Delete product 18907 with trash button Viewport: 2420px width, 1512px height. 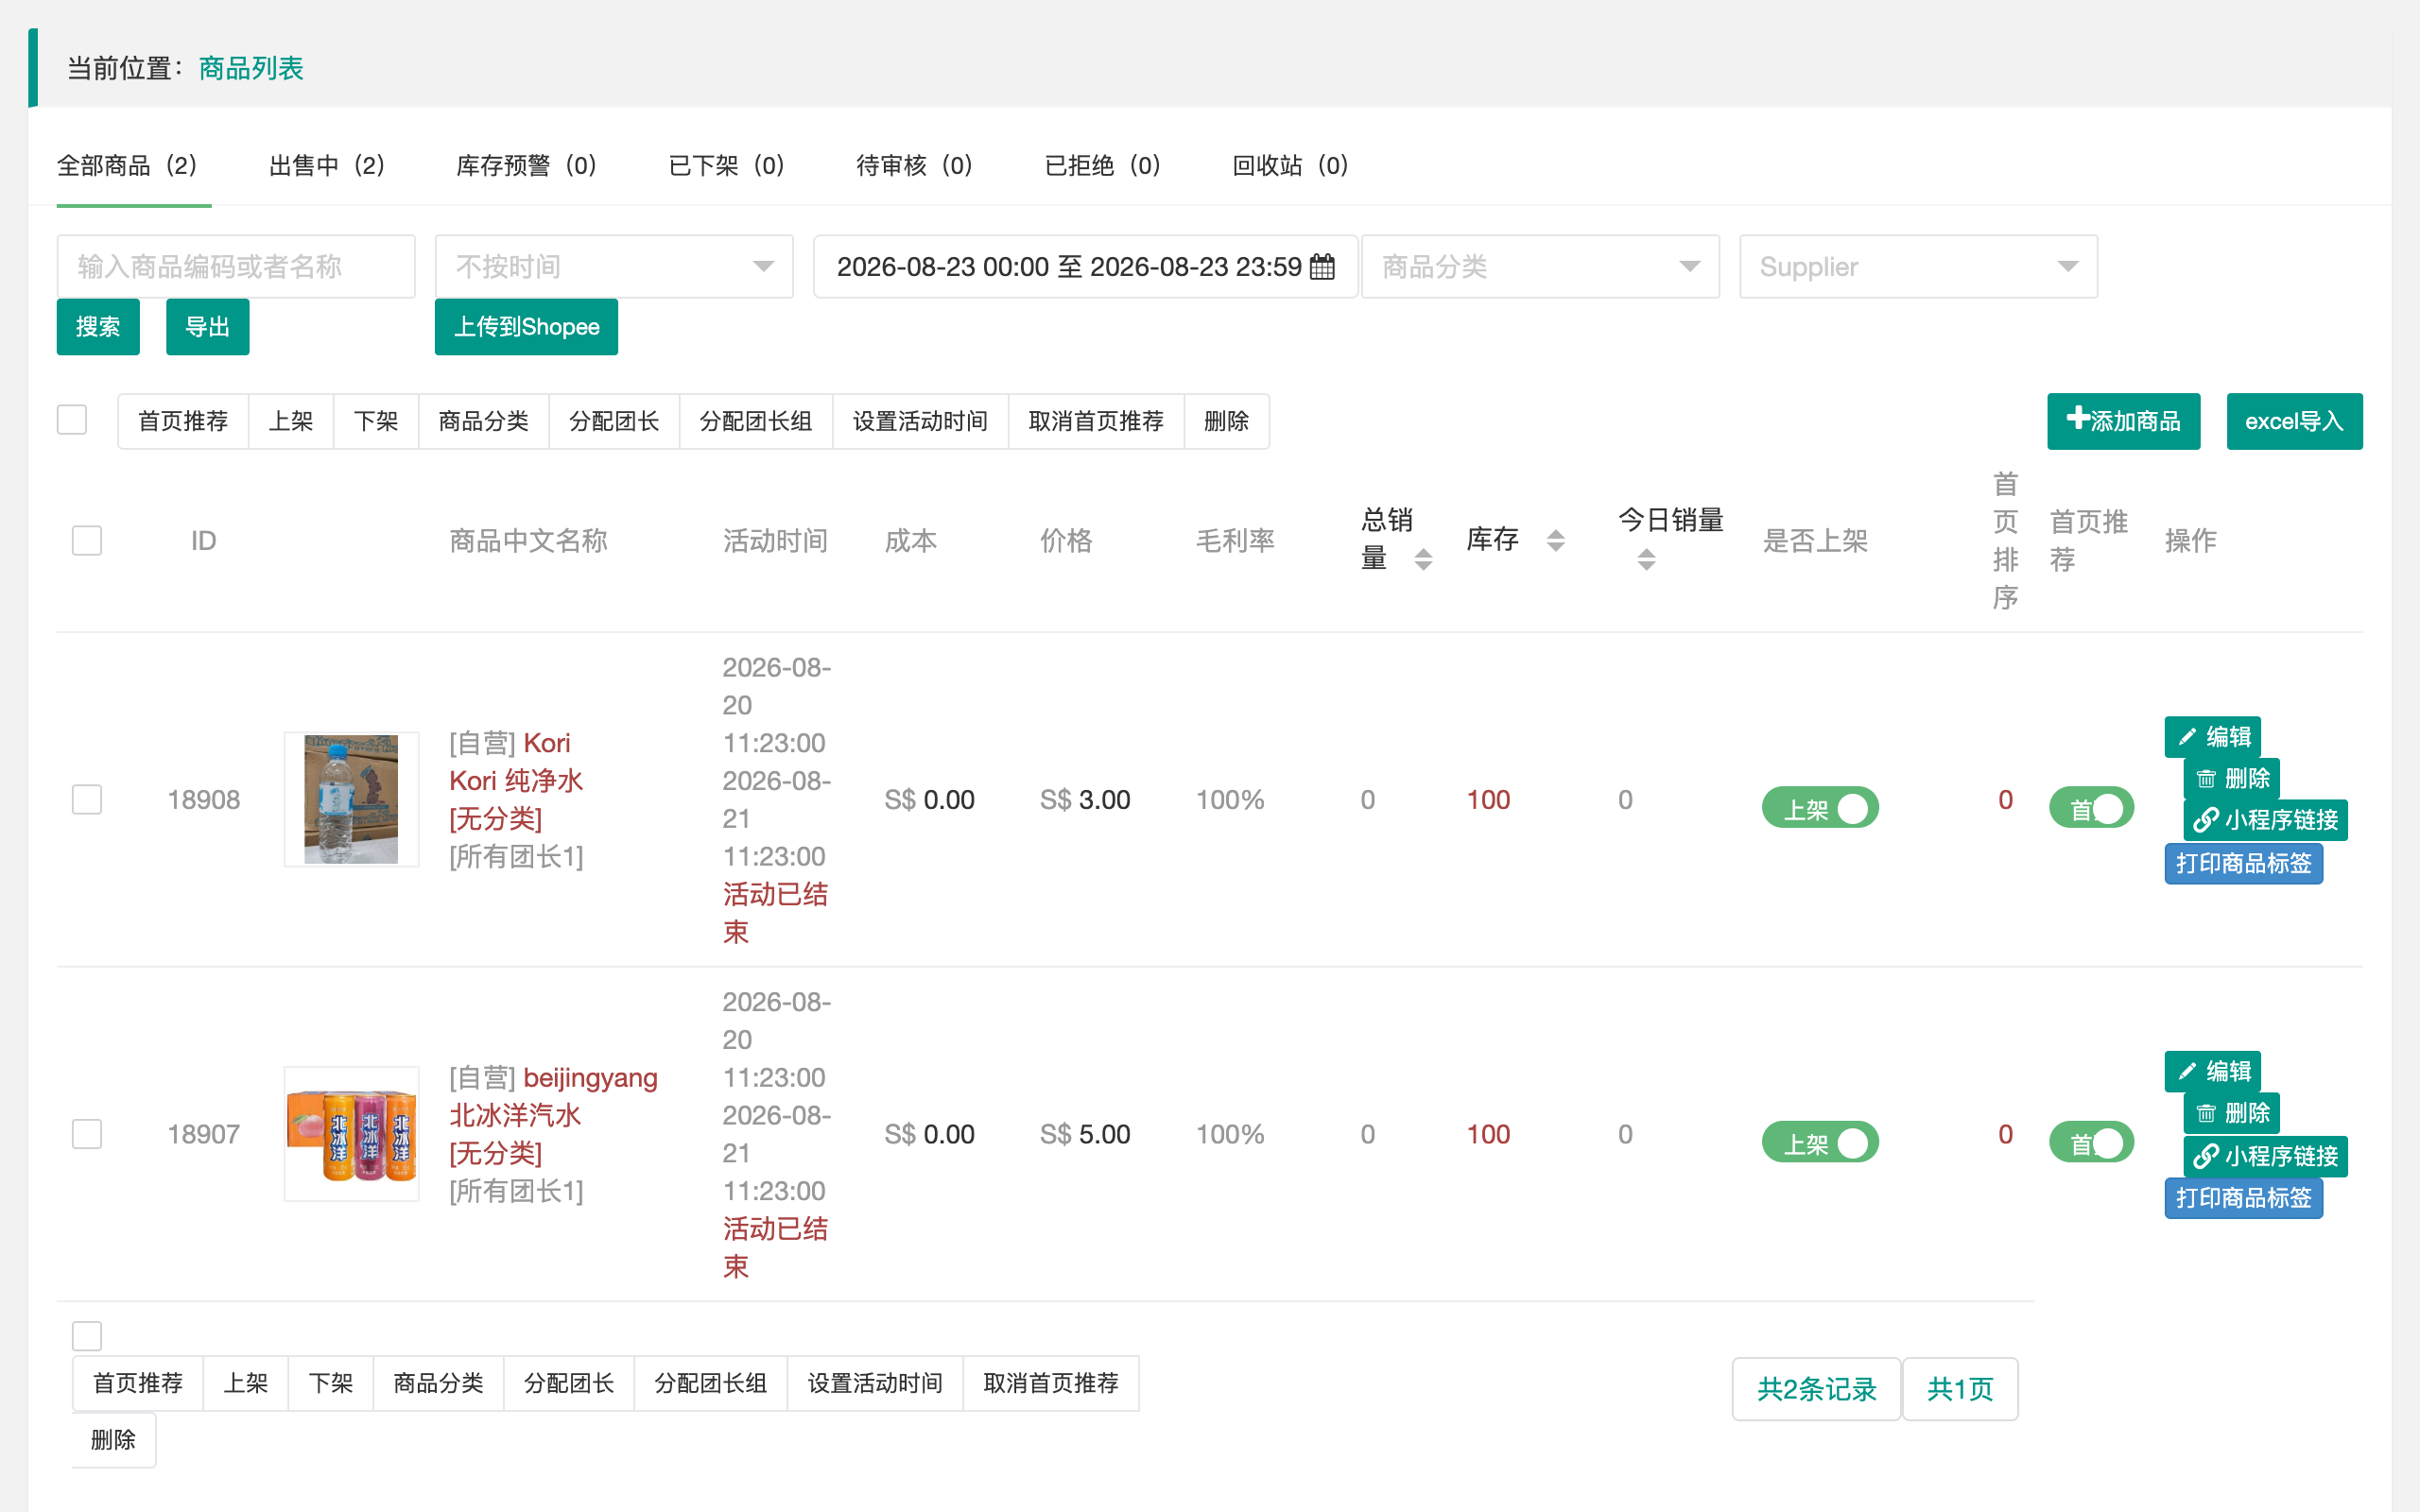[2231, 1113]
